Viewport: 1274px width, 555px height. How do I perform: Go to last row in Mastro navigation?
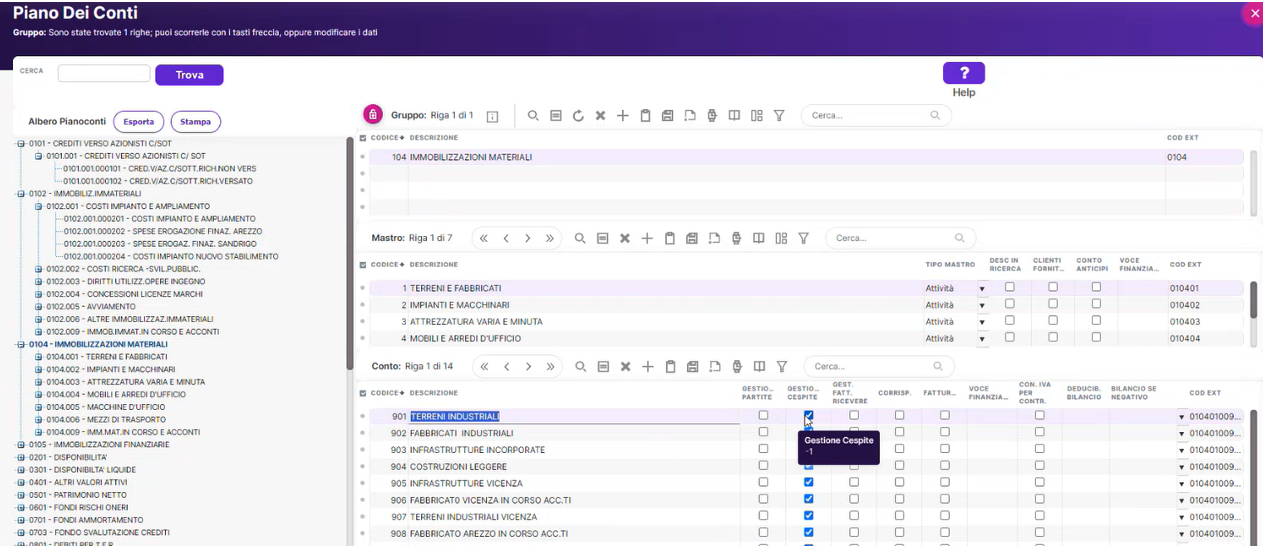pos(550,238)
